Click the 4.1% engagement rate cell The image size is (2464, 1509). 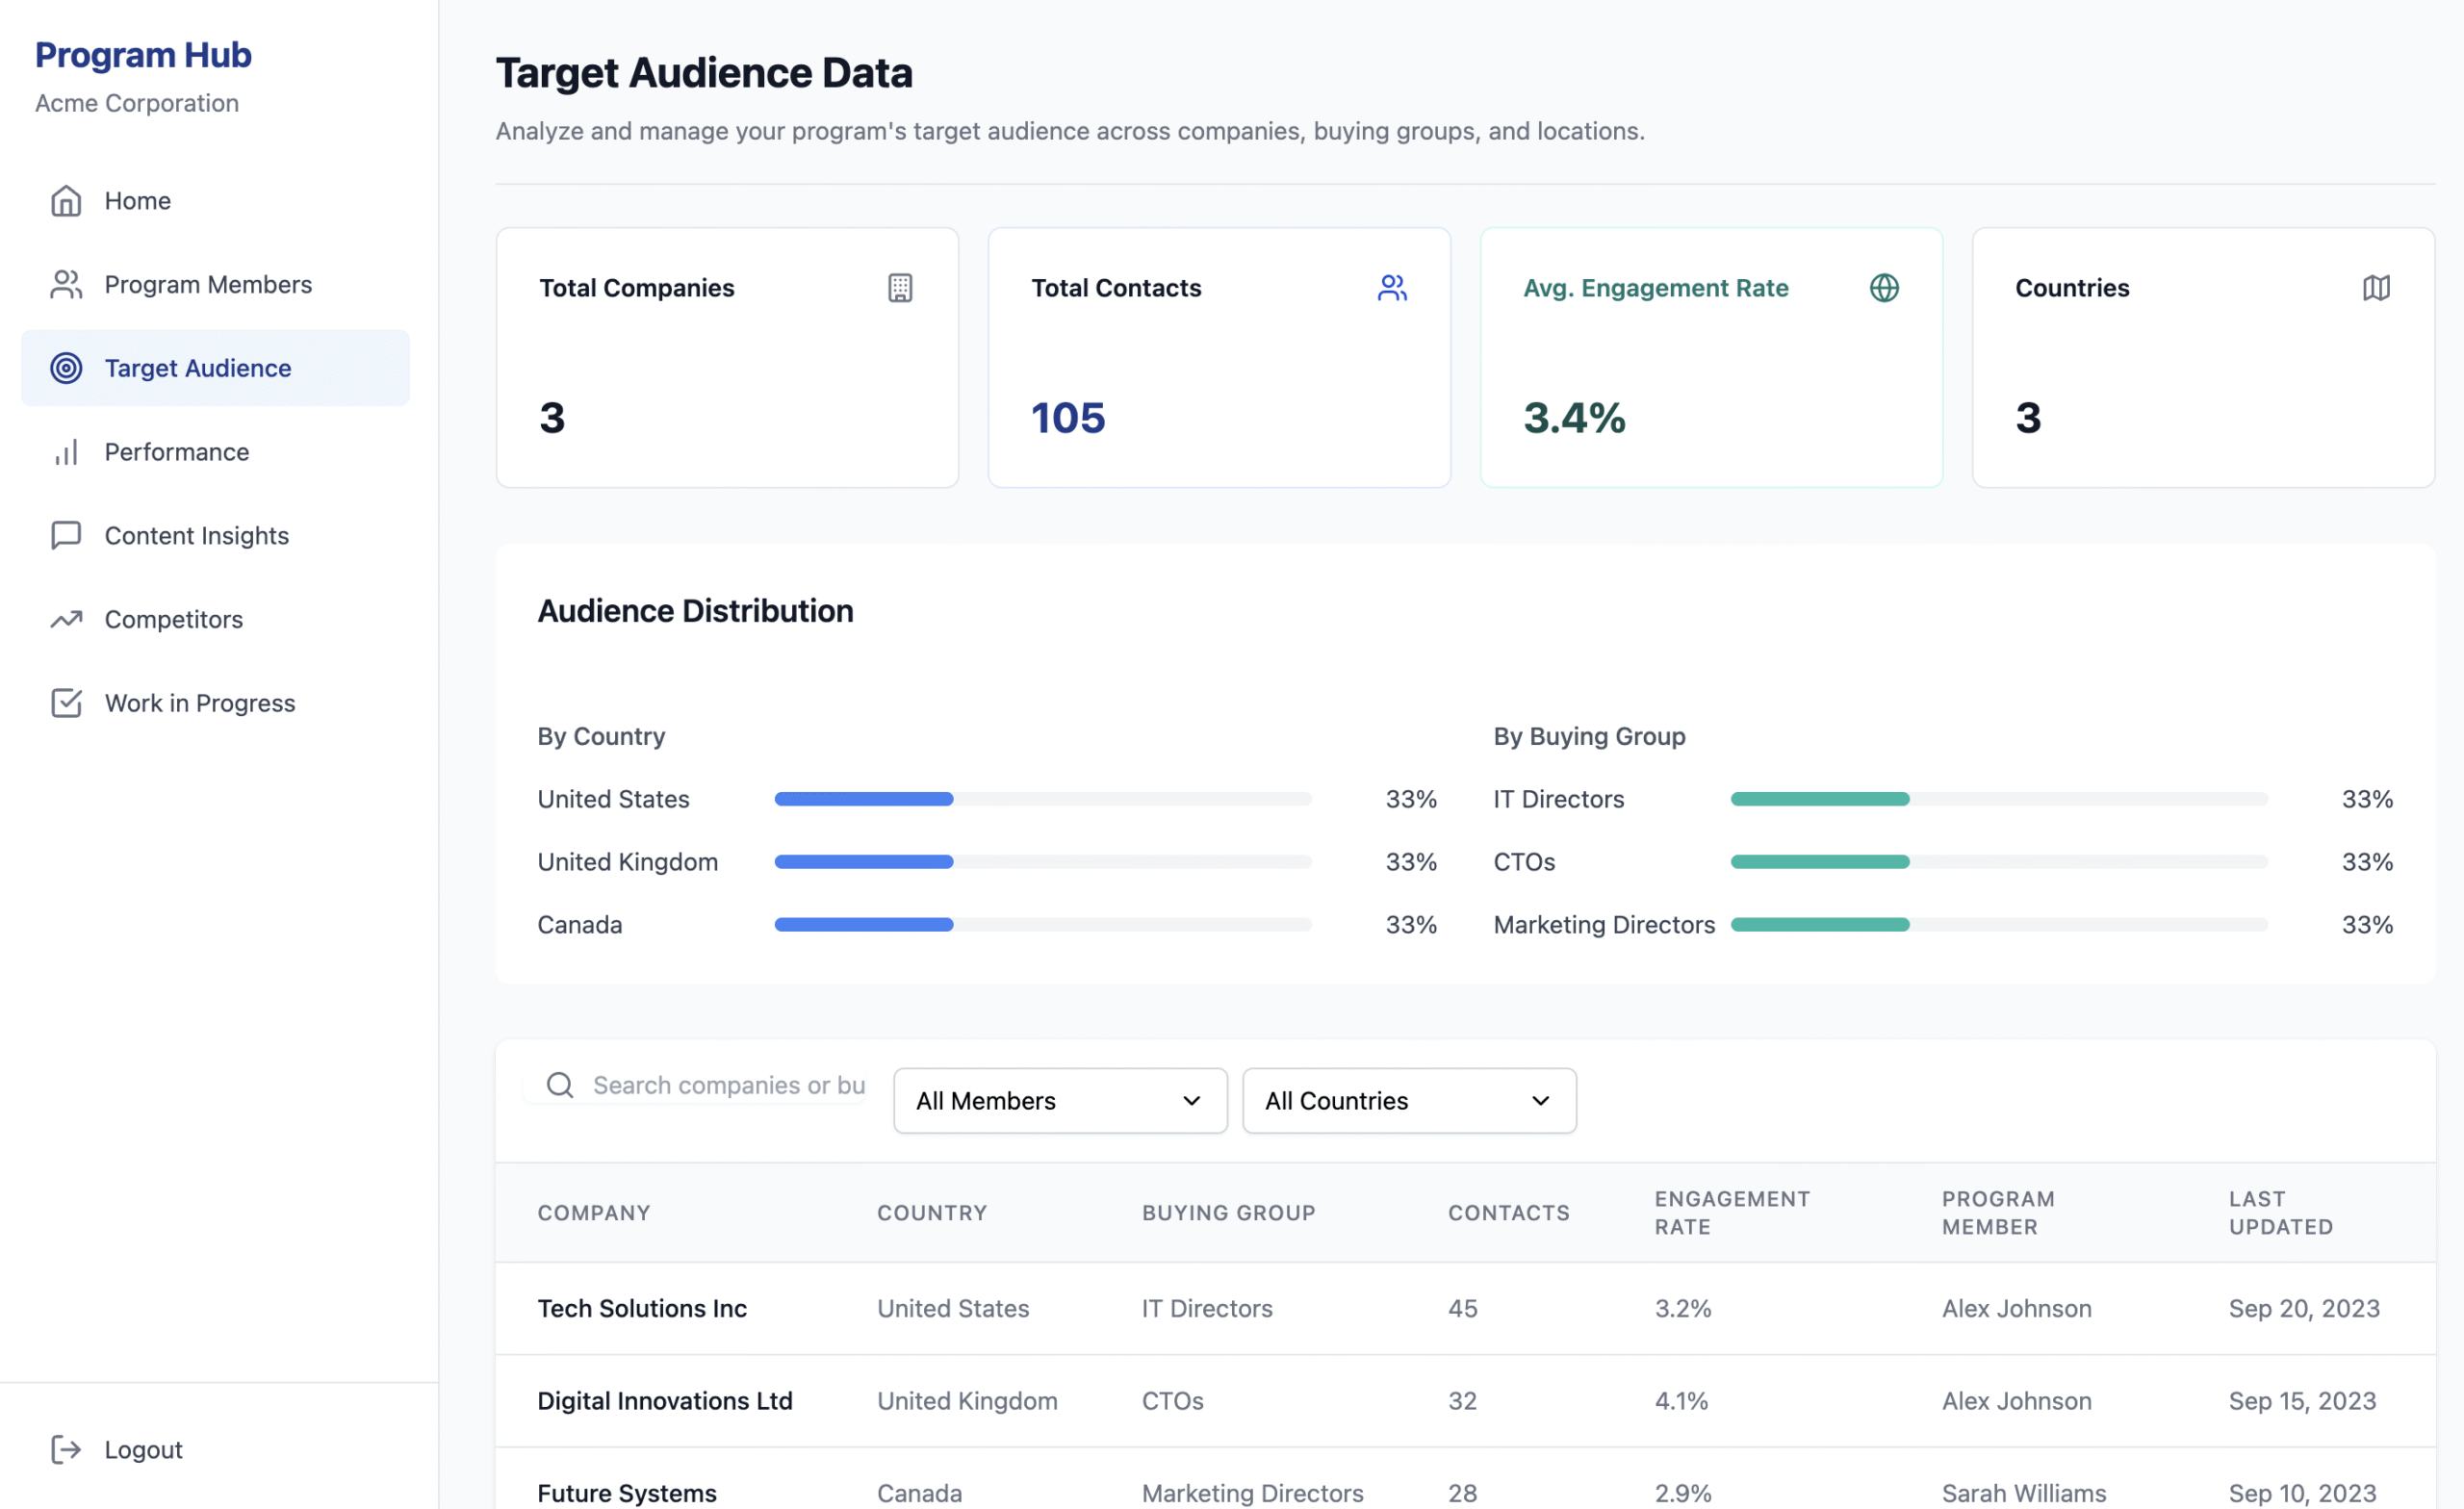point(1682,1401)
